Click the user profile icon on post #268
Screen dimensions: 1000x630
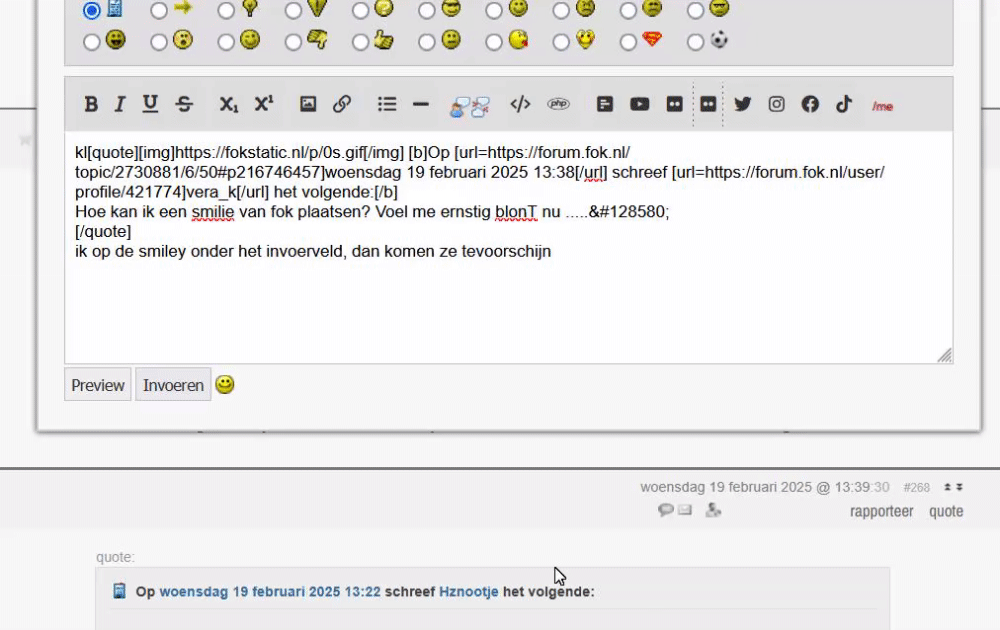click(x=713, y=510)
